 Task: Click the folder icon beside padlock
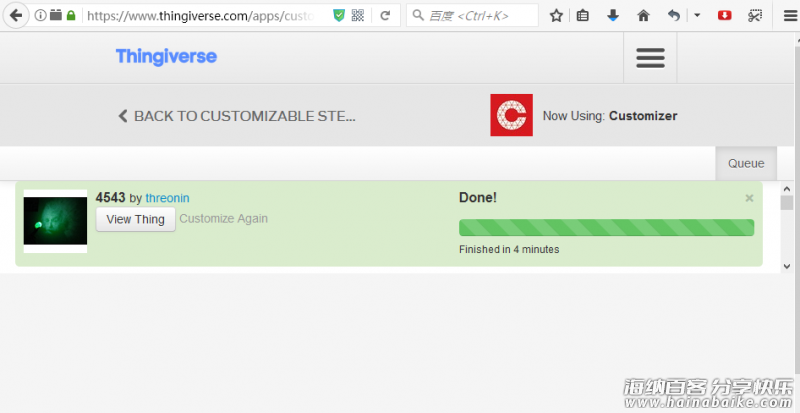click(56, 15)
